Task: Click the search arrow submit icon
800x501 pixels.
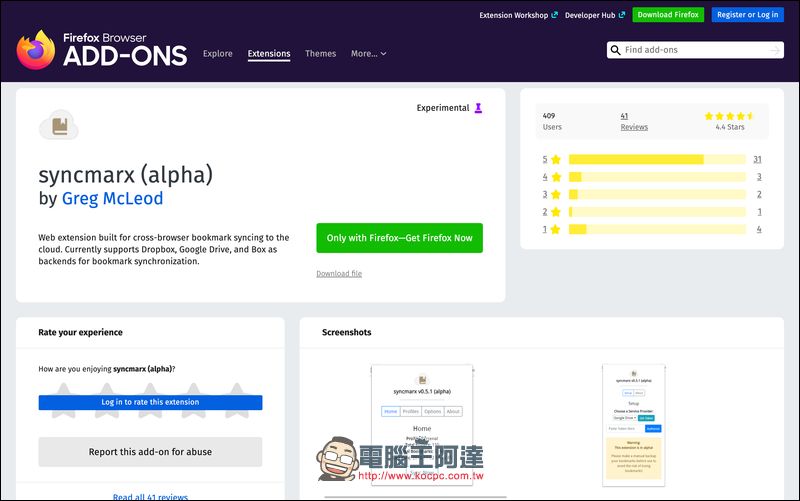Action: (774, 50)
